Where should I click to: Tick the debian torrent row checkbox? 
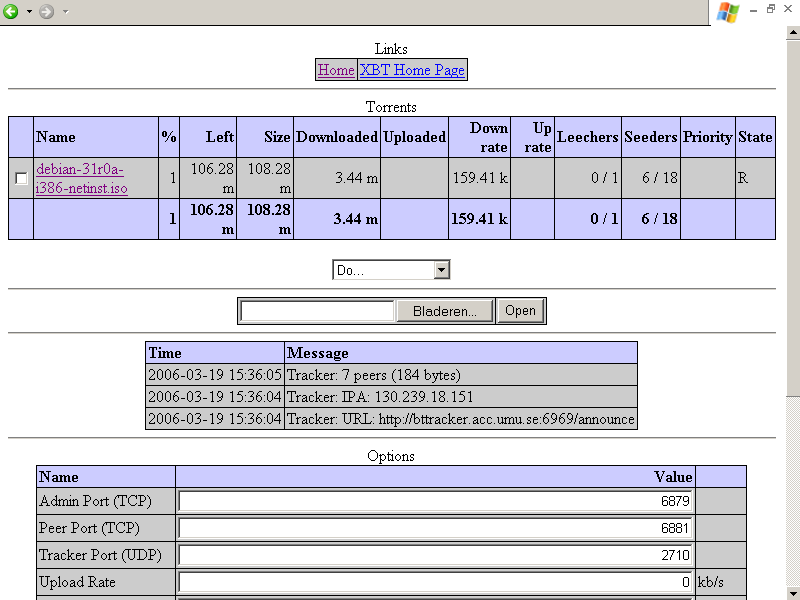click(x=21, y=178)
